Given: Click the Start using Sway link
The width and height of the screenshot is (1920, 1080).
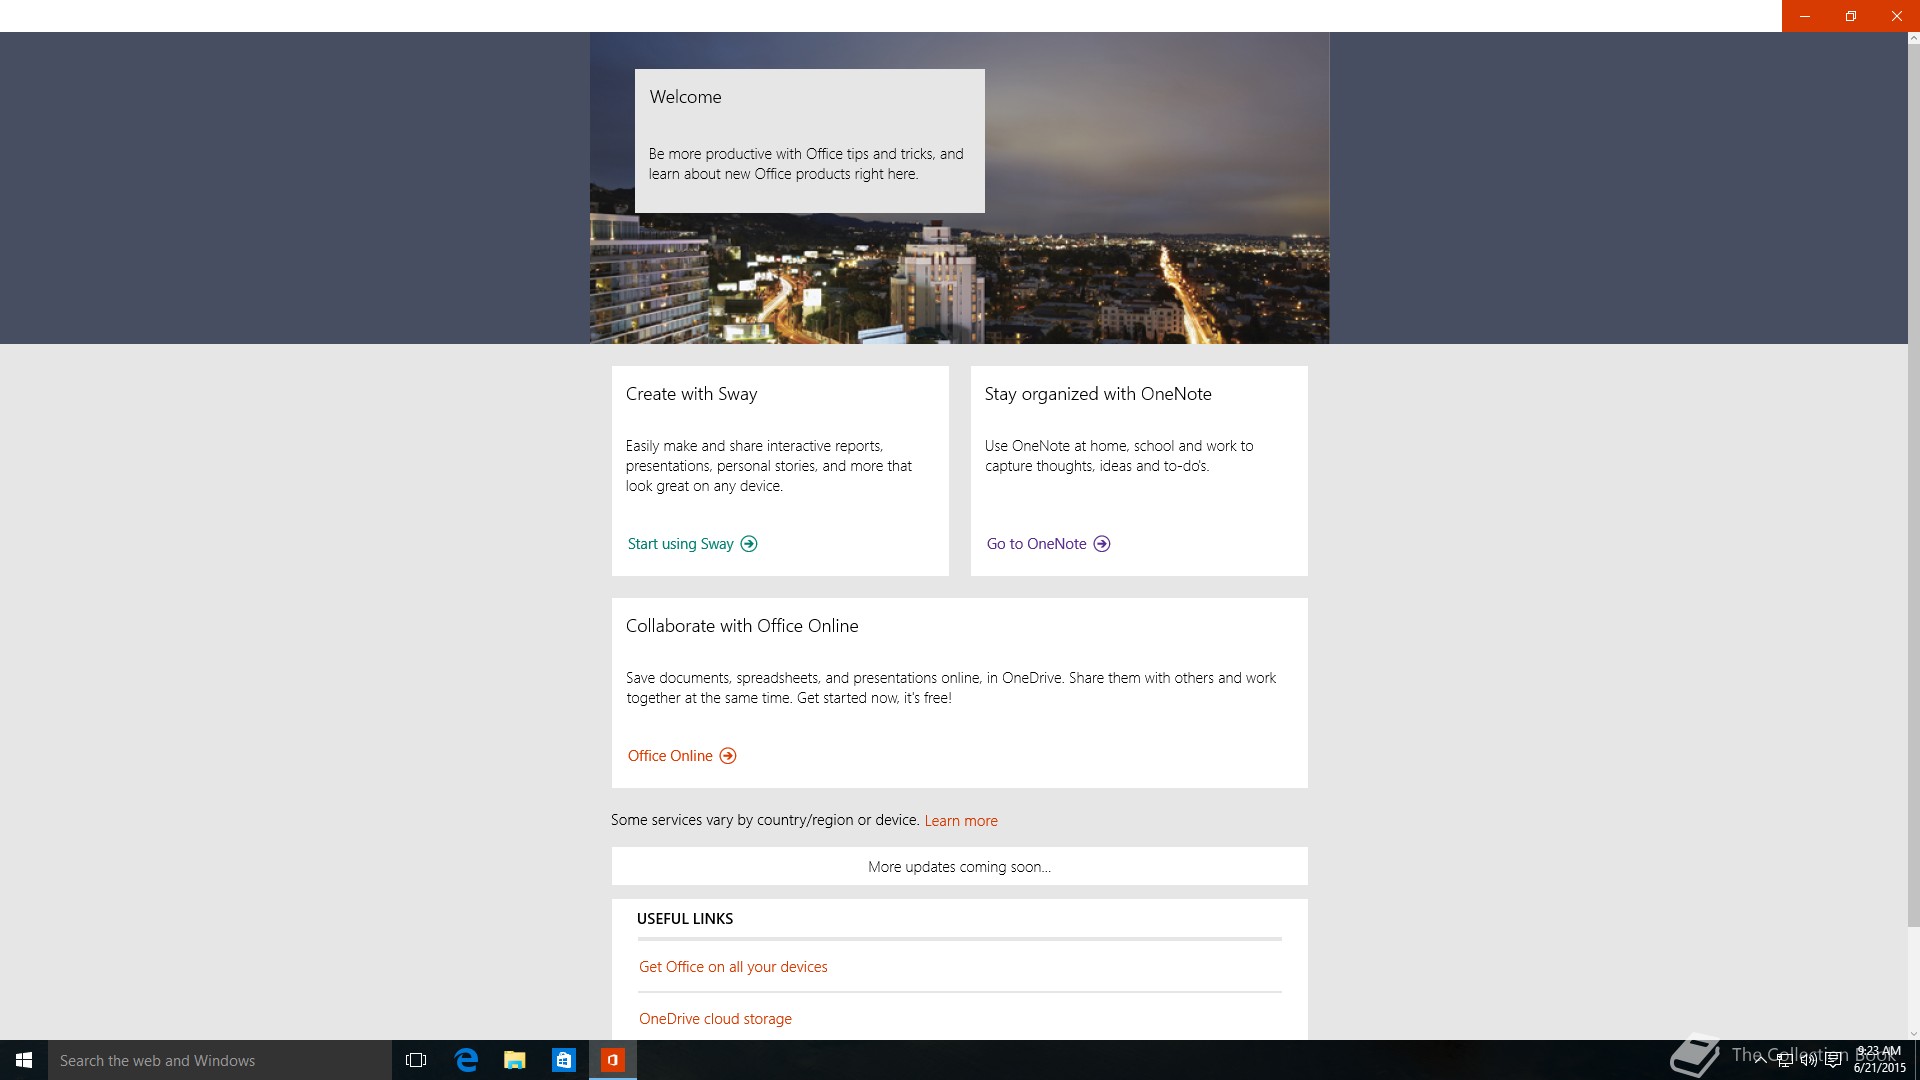Looking at the screenshot, I should [681, 544].
